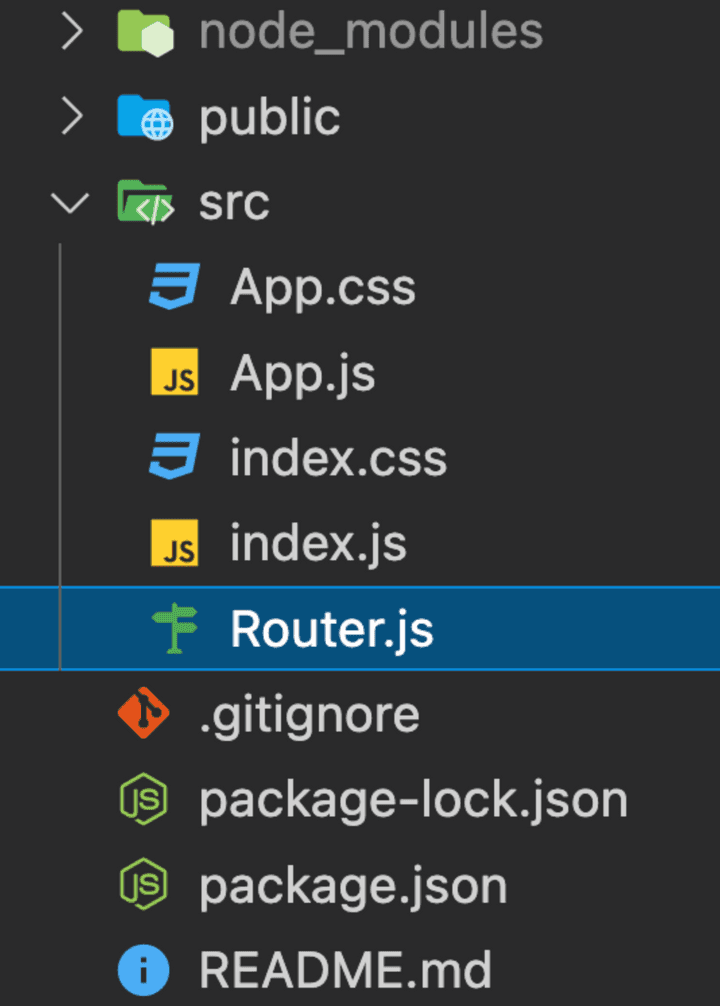Open the App.js file
Image resolution: width=720 pixels, height=1006 pixels.
tap(302, 374)
